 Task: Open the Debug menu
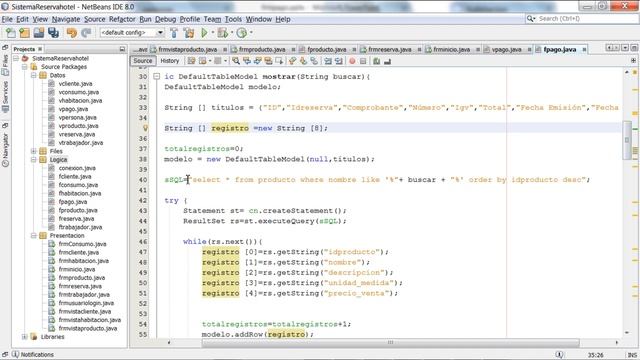pos(165,19)
